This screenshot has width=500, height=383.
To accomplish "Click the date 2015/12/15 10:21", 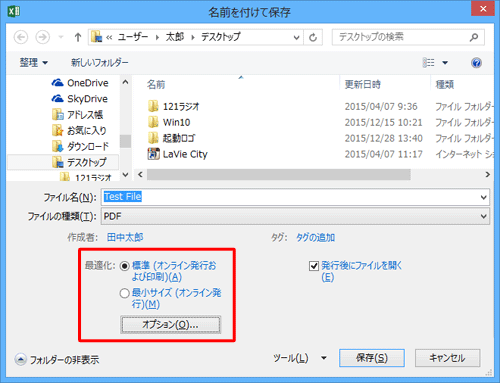I will click(383, 122).
